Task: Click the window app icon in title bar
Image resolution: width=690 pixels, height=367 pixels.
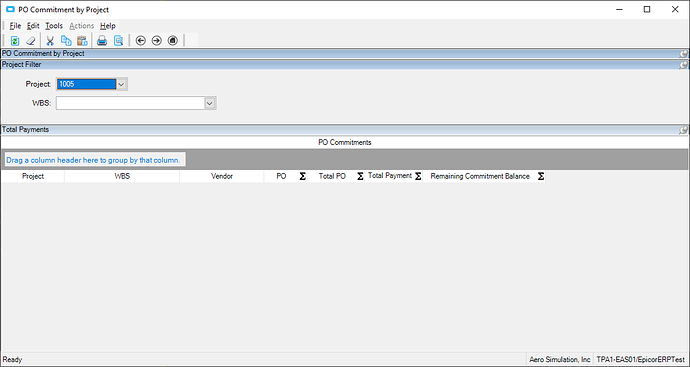Action: (x=10, y=9)
